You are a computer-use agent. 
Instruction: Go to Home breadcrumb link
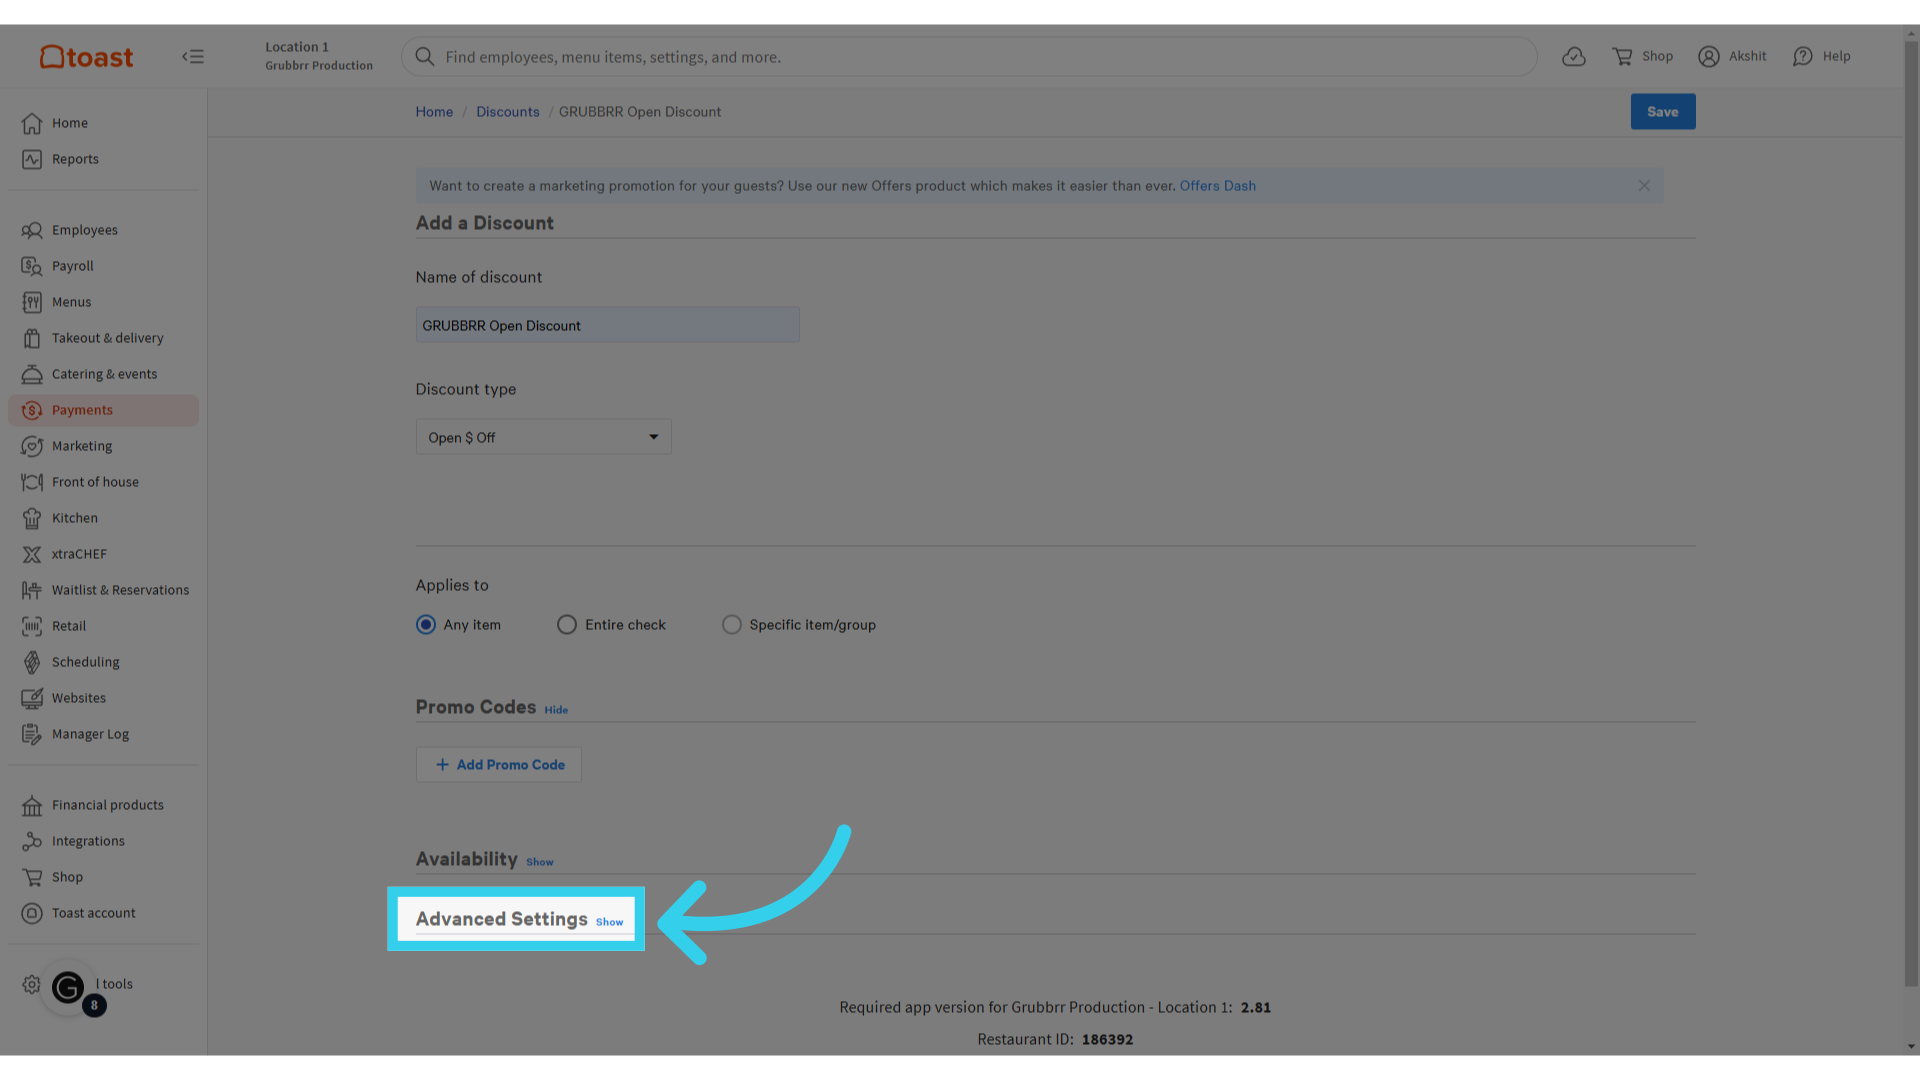(x=434, y=112)
